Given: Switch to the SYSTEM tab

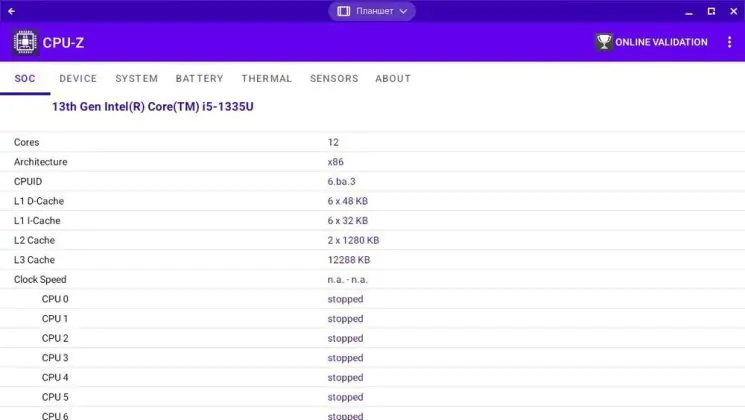Looking at the screenshot, I should point(136,78).
